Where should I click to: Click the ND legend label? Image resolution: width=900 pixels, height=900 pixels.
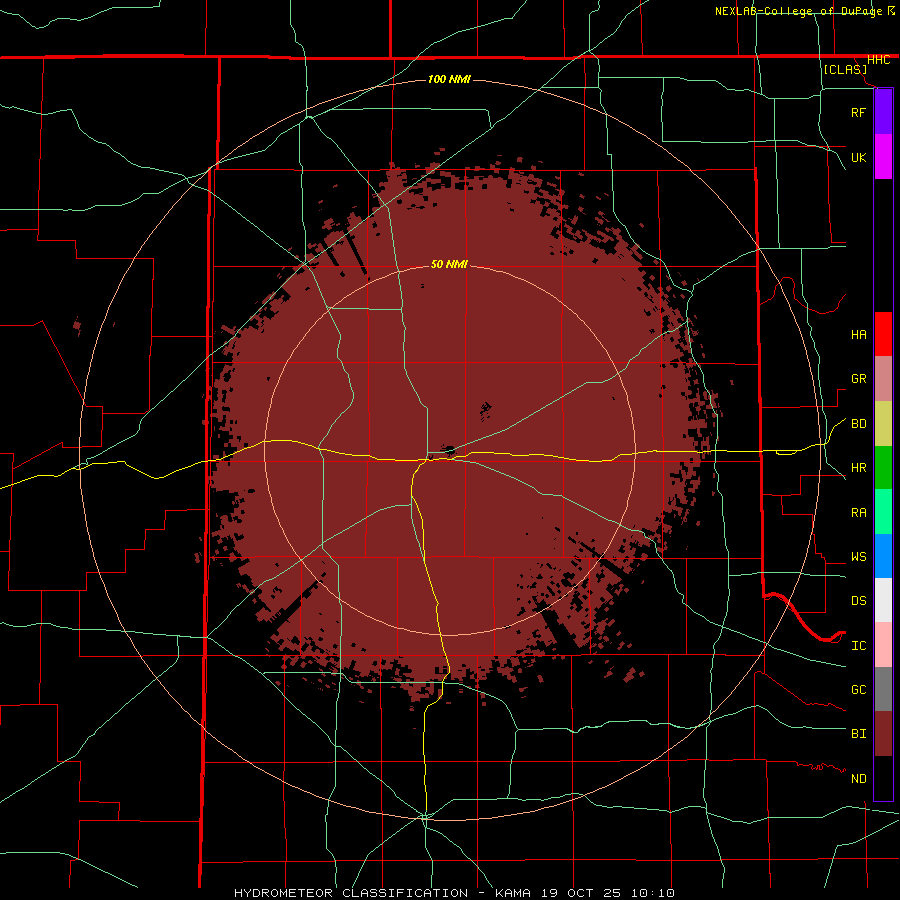coord(858,778)
